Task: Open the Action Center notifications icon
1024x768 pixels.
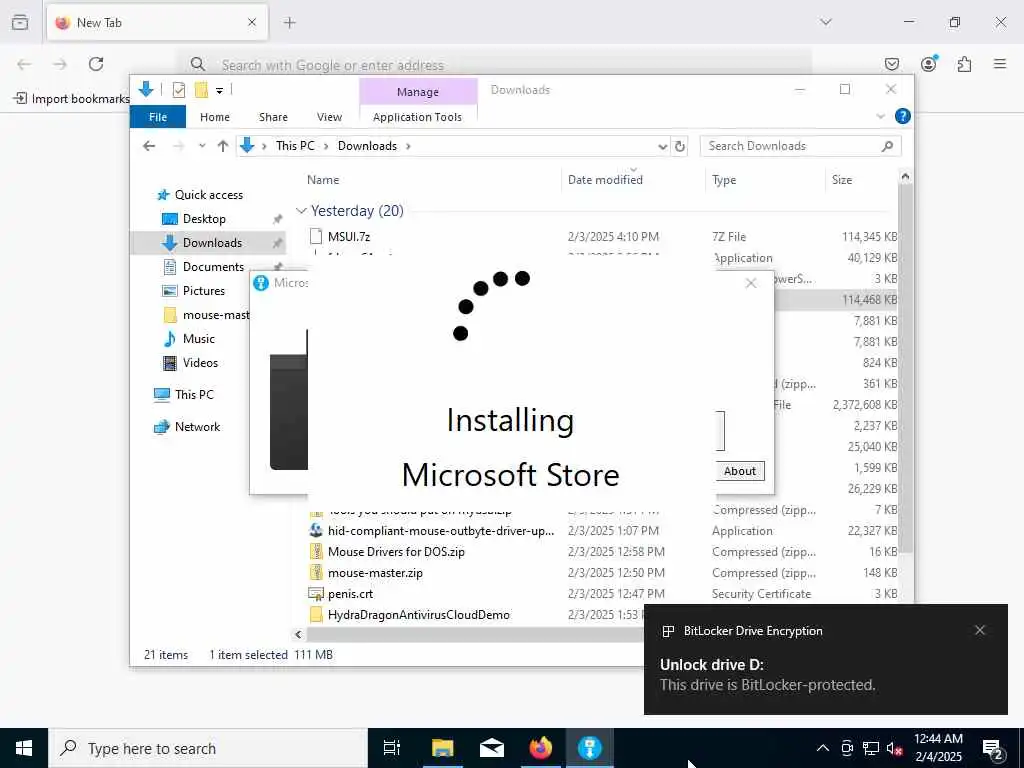Action: (x=993, y=749)
